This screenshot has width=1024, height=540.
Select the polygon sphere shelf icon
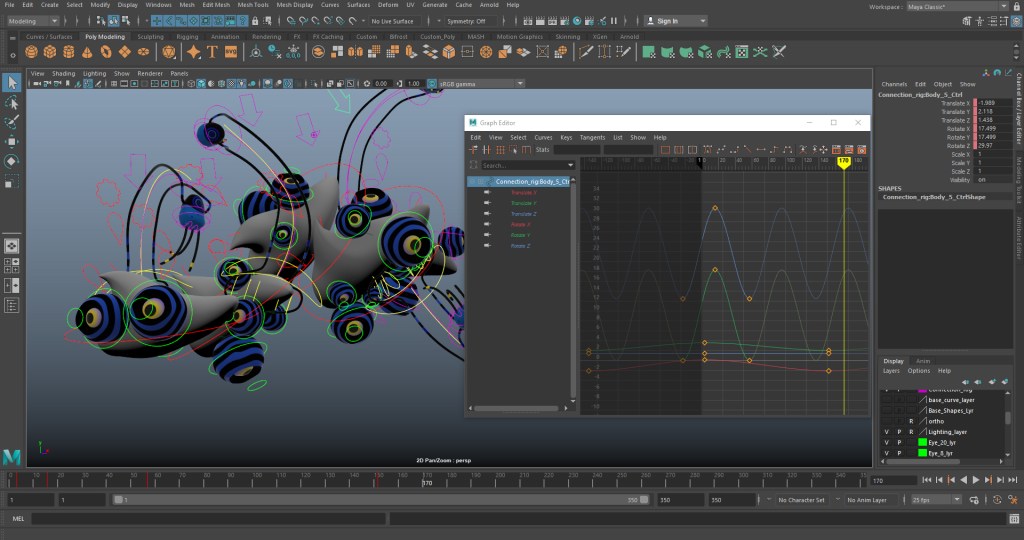click(31, 52)
